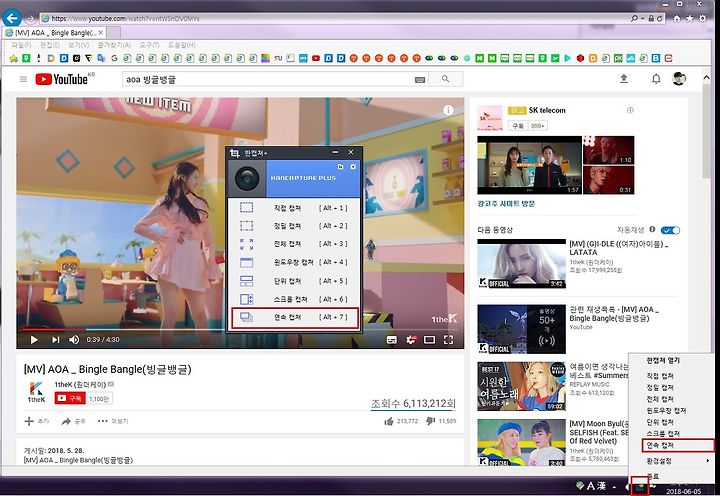Screen dimensions: 720x496
Task: Click the video info card icon
Action: tap(448, 110)
